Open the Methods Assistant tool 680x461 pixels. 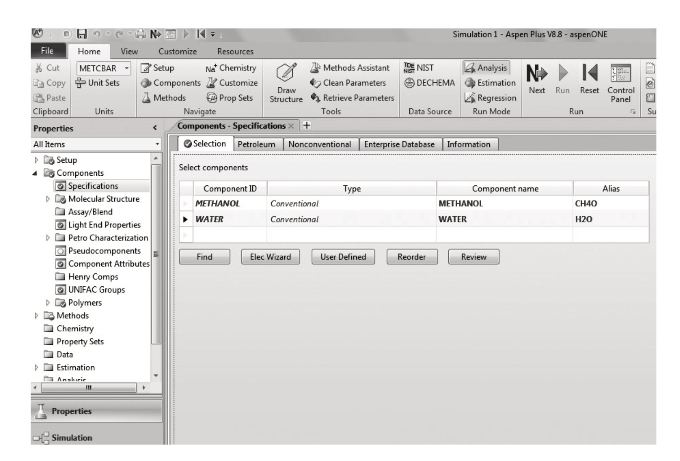pyautogui.click(x=350, y=68)
